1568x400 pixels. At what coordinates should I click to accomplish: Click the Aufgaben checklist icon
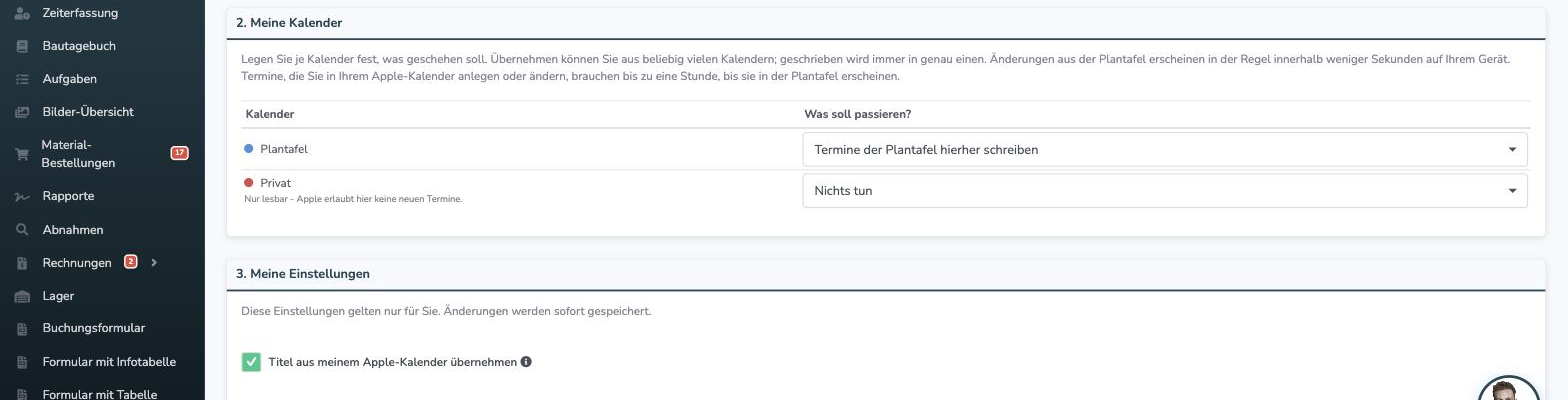[x=22, y=79]
